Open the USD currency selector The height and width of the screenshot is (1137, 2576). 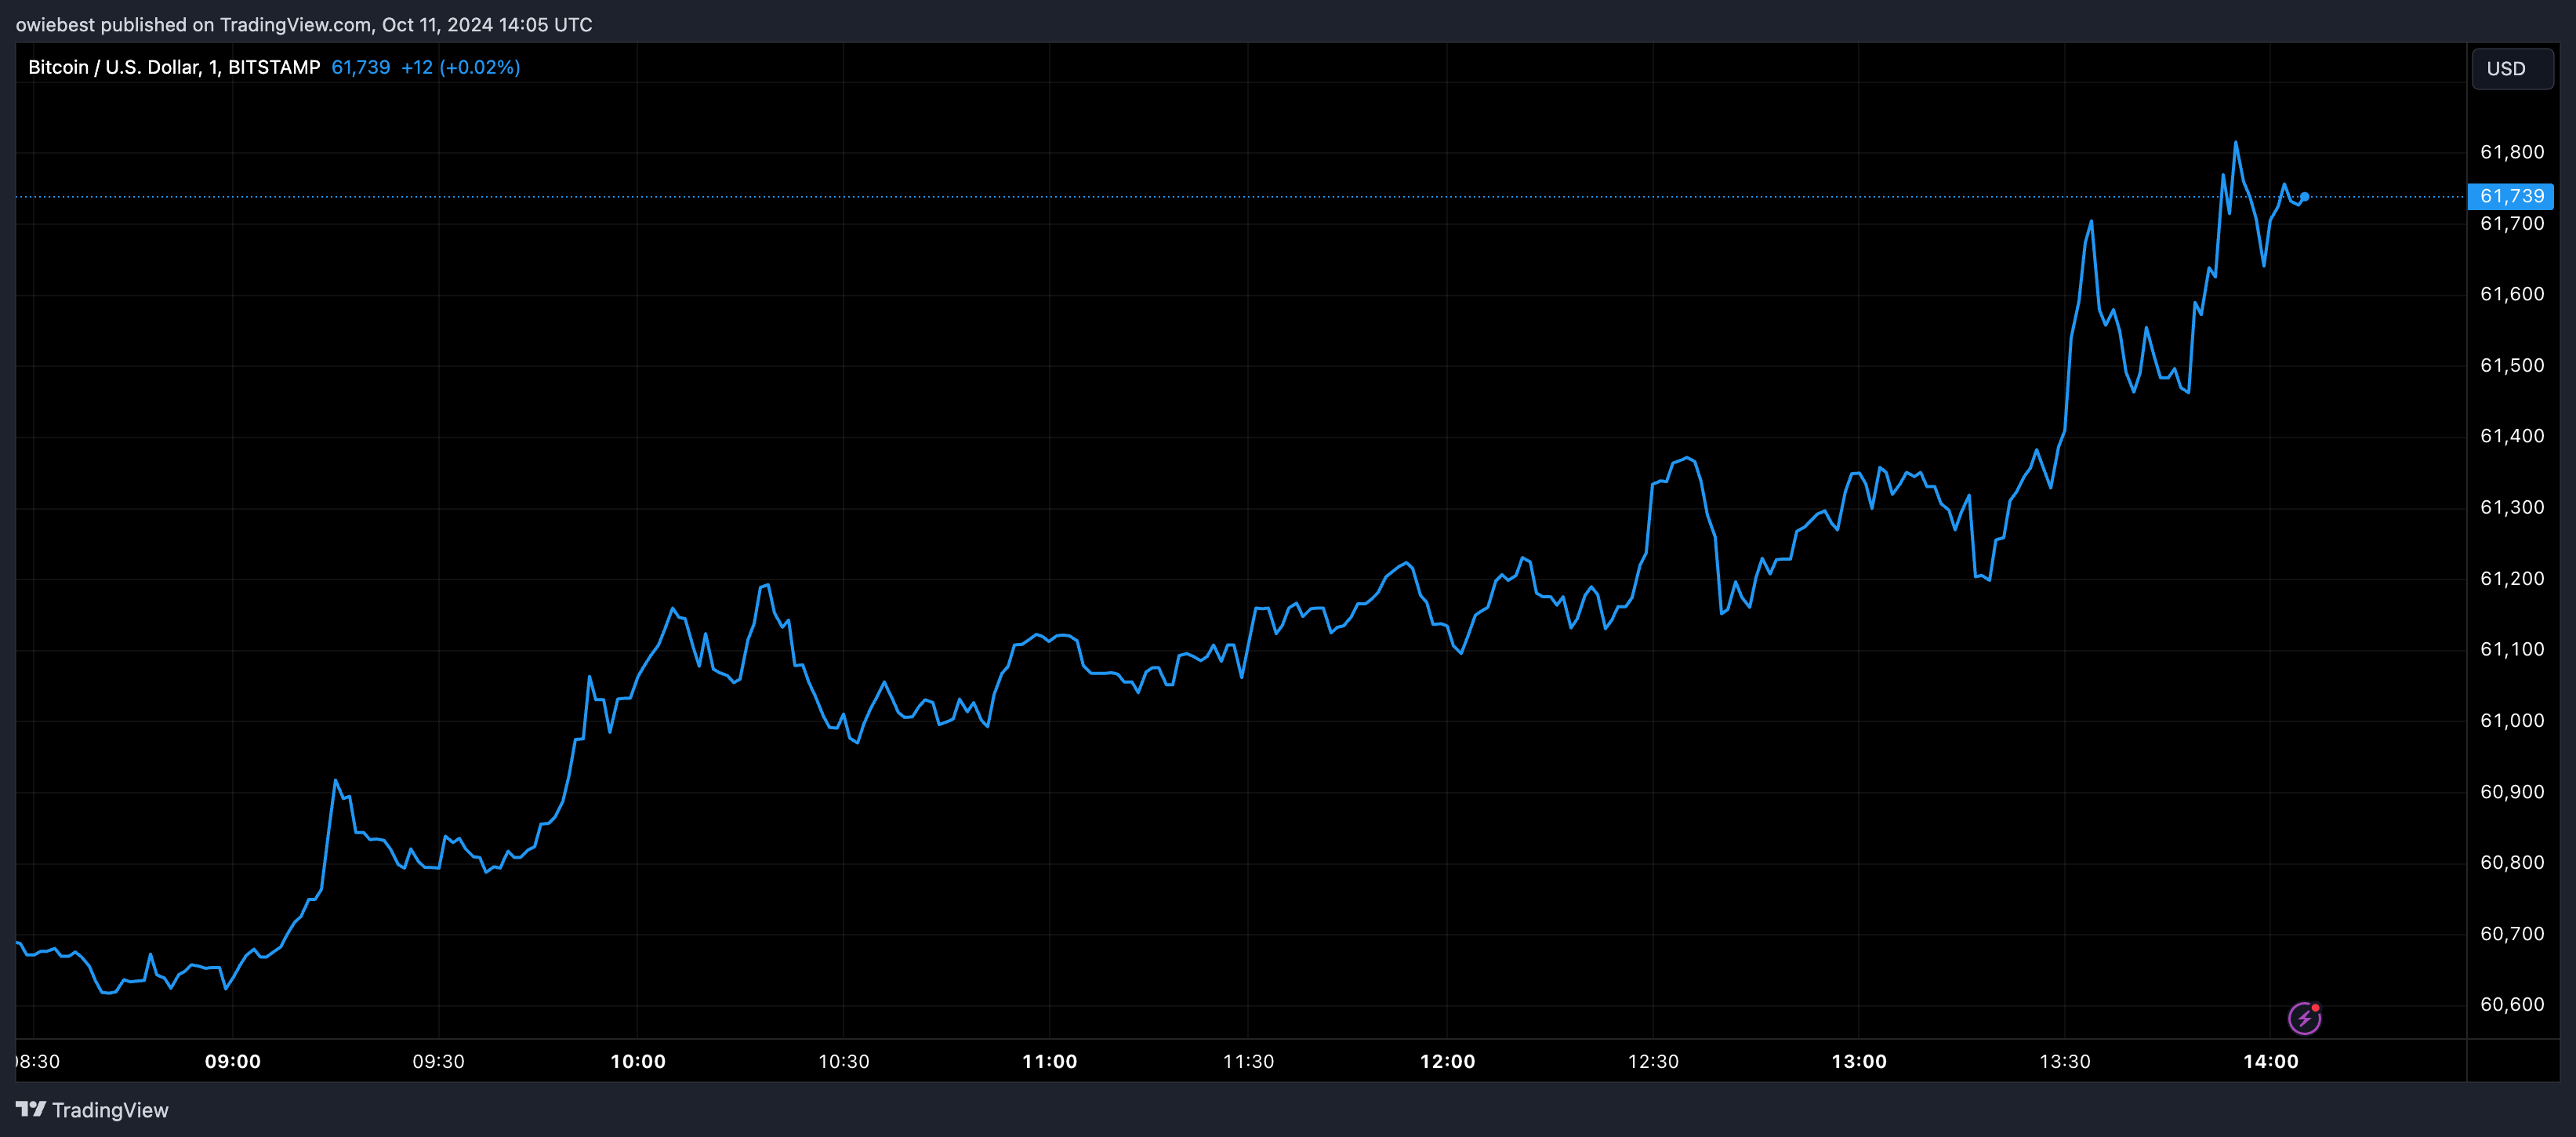point(2511,69)
